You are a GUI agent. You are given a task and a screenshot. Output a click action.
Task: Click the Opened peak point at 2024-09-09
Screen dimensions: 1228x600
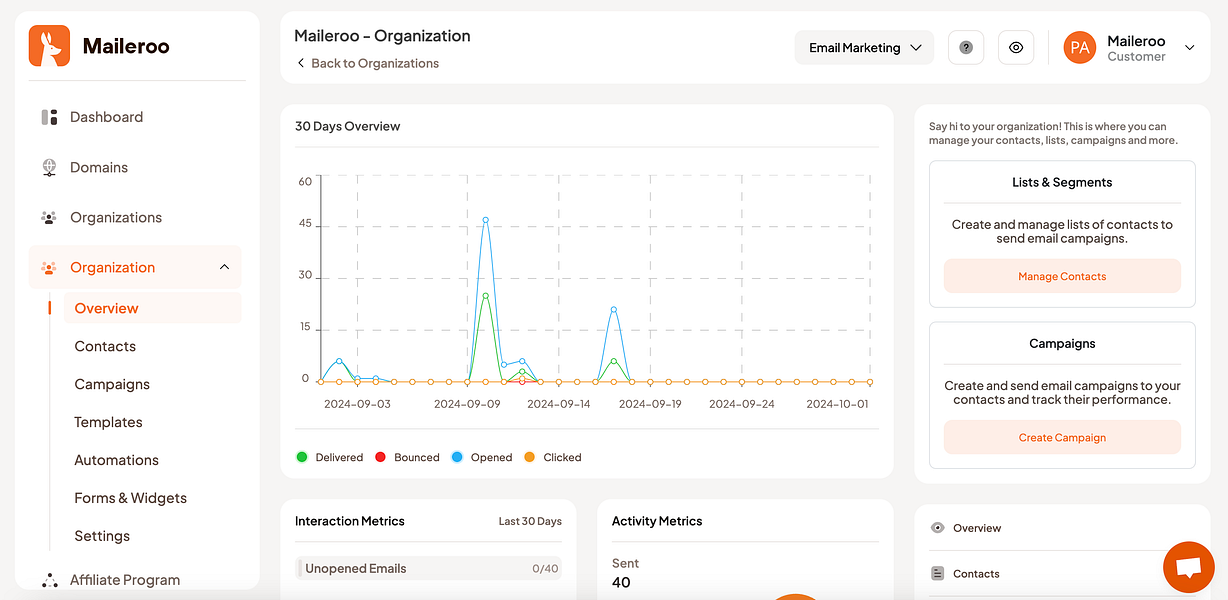[x=486, y=219]
